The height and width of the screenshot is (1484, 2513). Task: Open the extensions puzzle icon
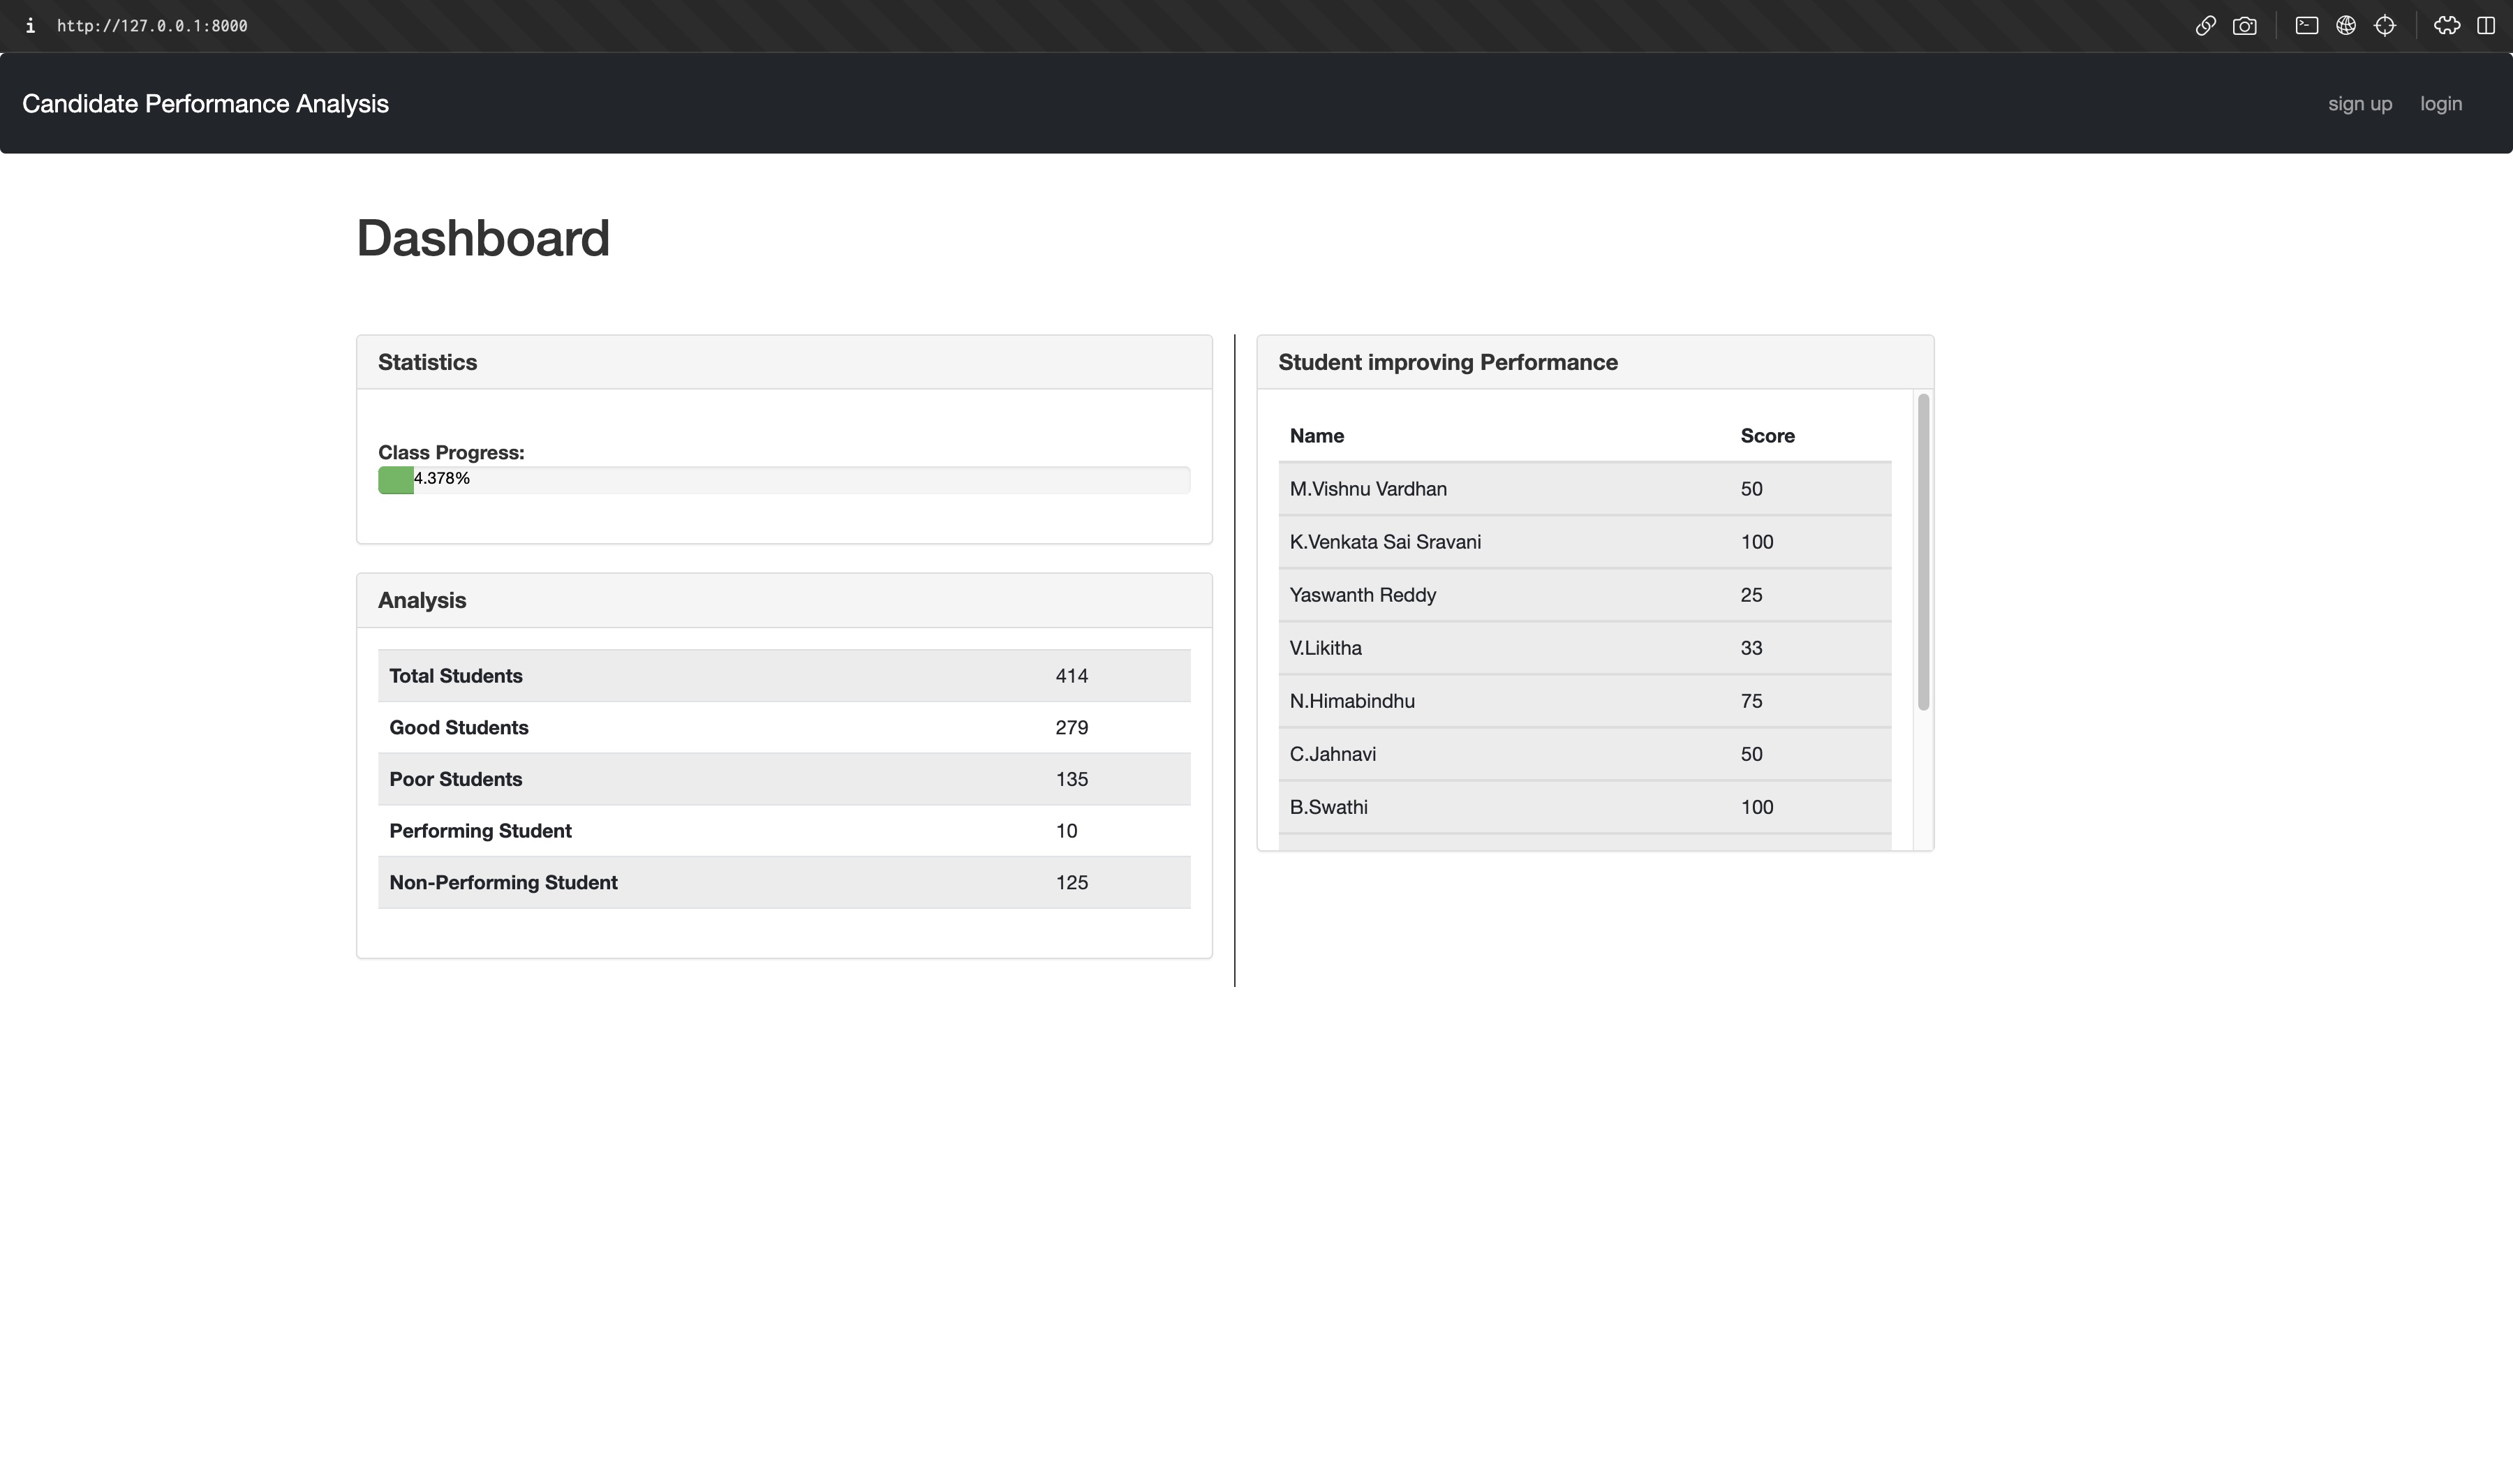click(x=2447, y=26)
